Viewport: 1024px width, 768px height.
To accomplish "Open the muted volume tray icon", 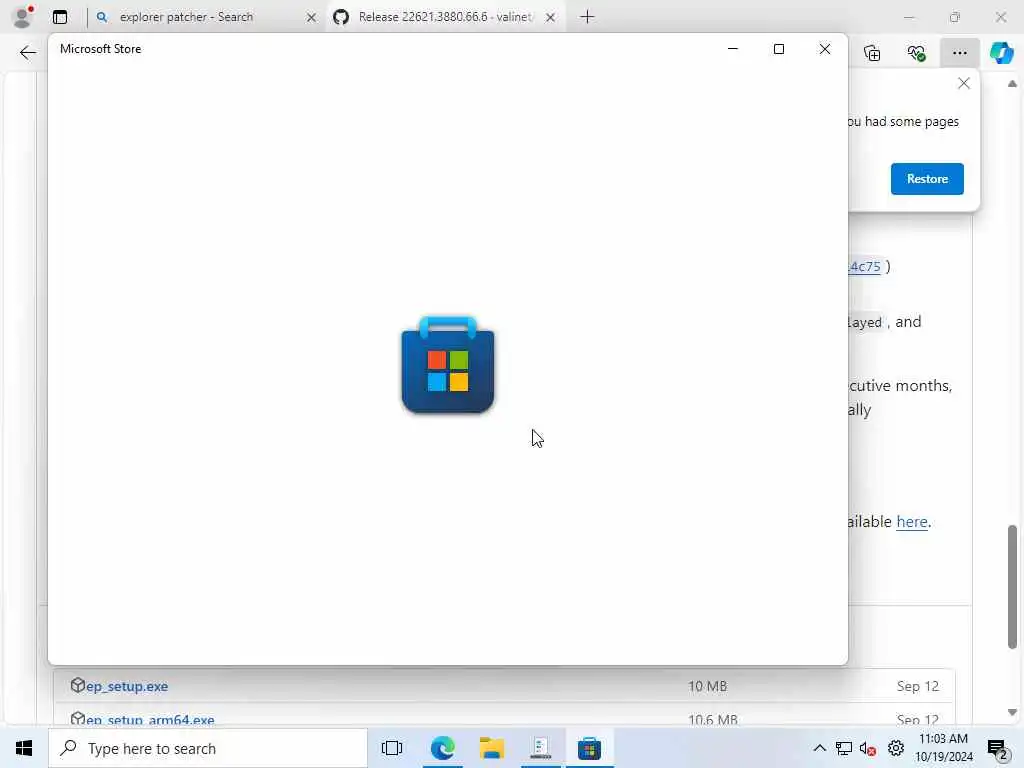I will (x=868, y=748).
